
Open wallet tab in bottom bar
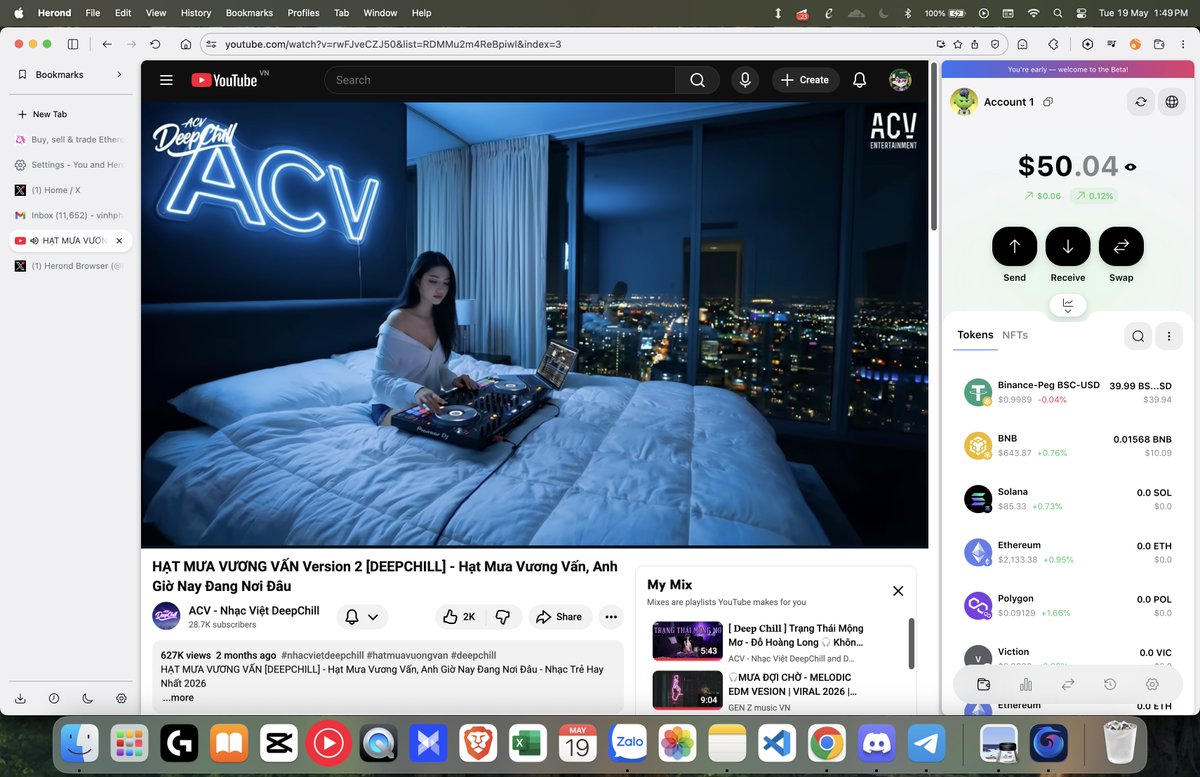click(x=984, y=684)
